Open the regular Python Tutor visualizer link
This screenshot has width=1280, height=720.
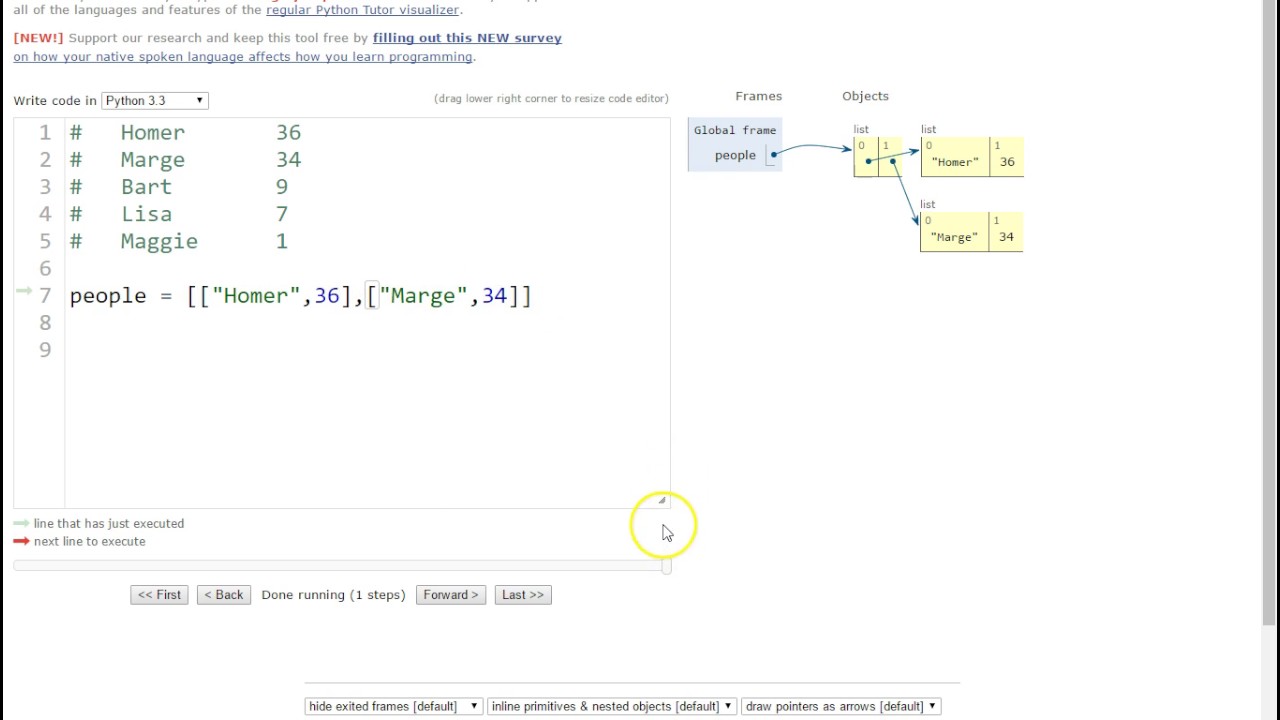coord(362,10)
